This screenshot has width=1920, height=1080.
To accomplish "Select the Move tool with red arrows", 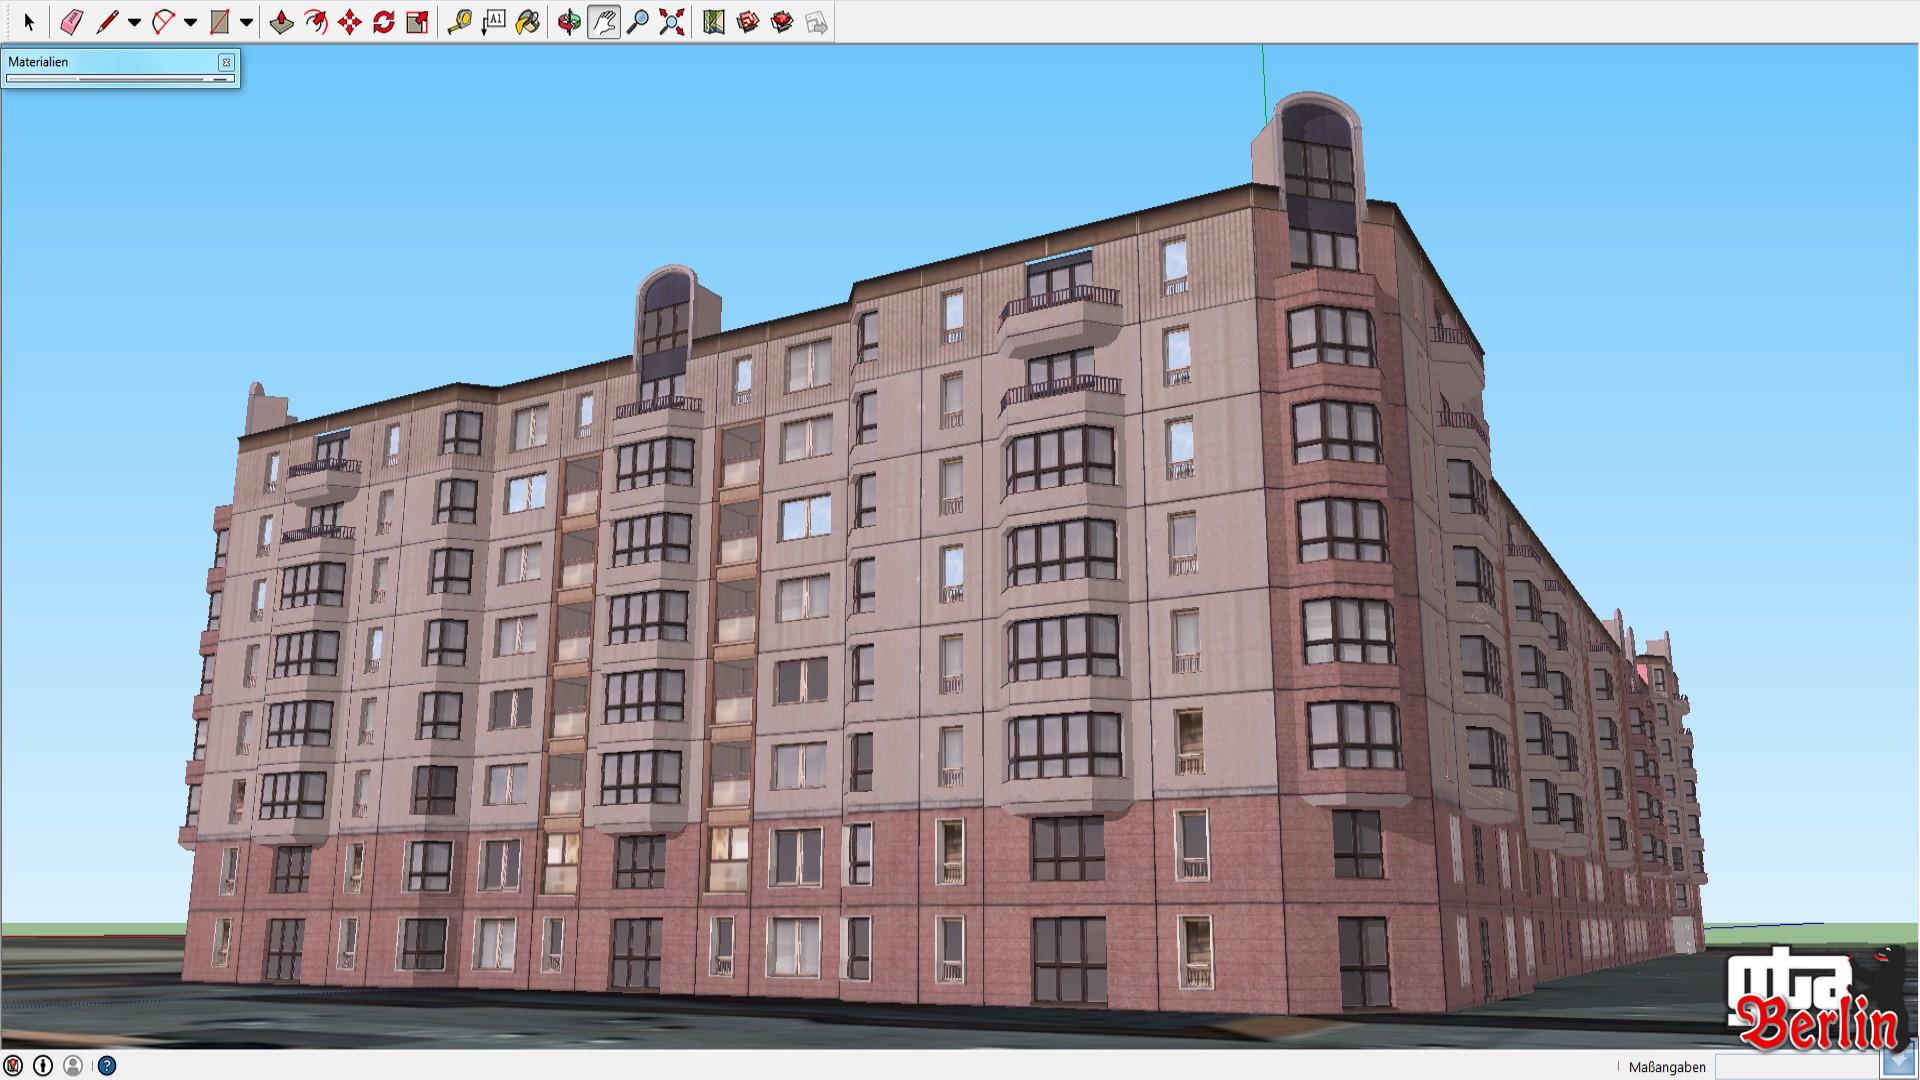I will pyautogui.click(x=349, y=22).
